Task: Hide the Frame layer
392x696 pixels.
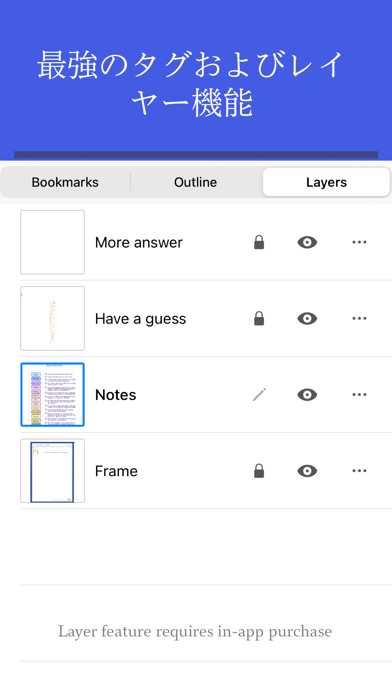Action: pos(307,471)
